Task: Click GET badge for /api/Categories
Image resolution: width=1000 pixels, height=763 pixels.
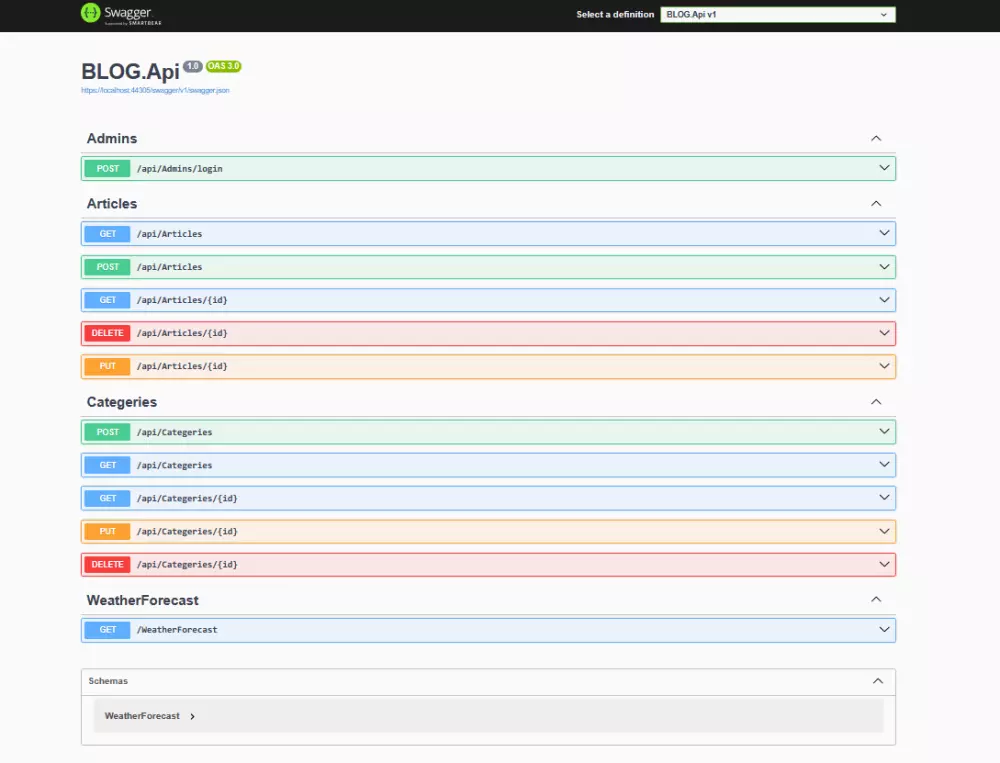Action: coord(108,465)
